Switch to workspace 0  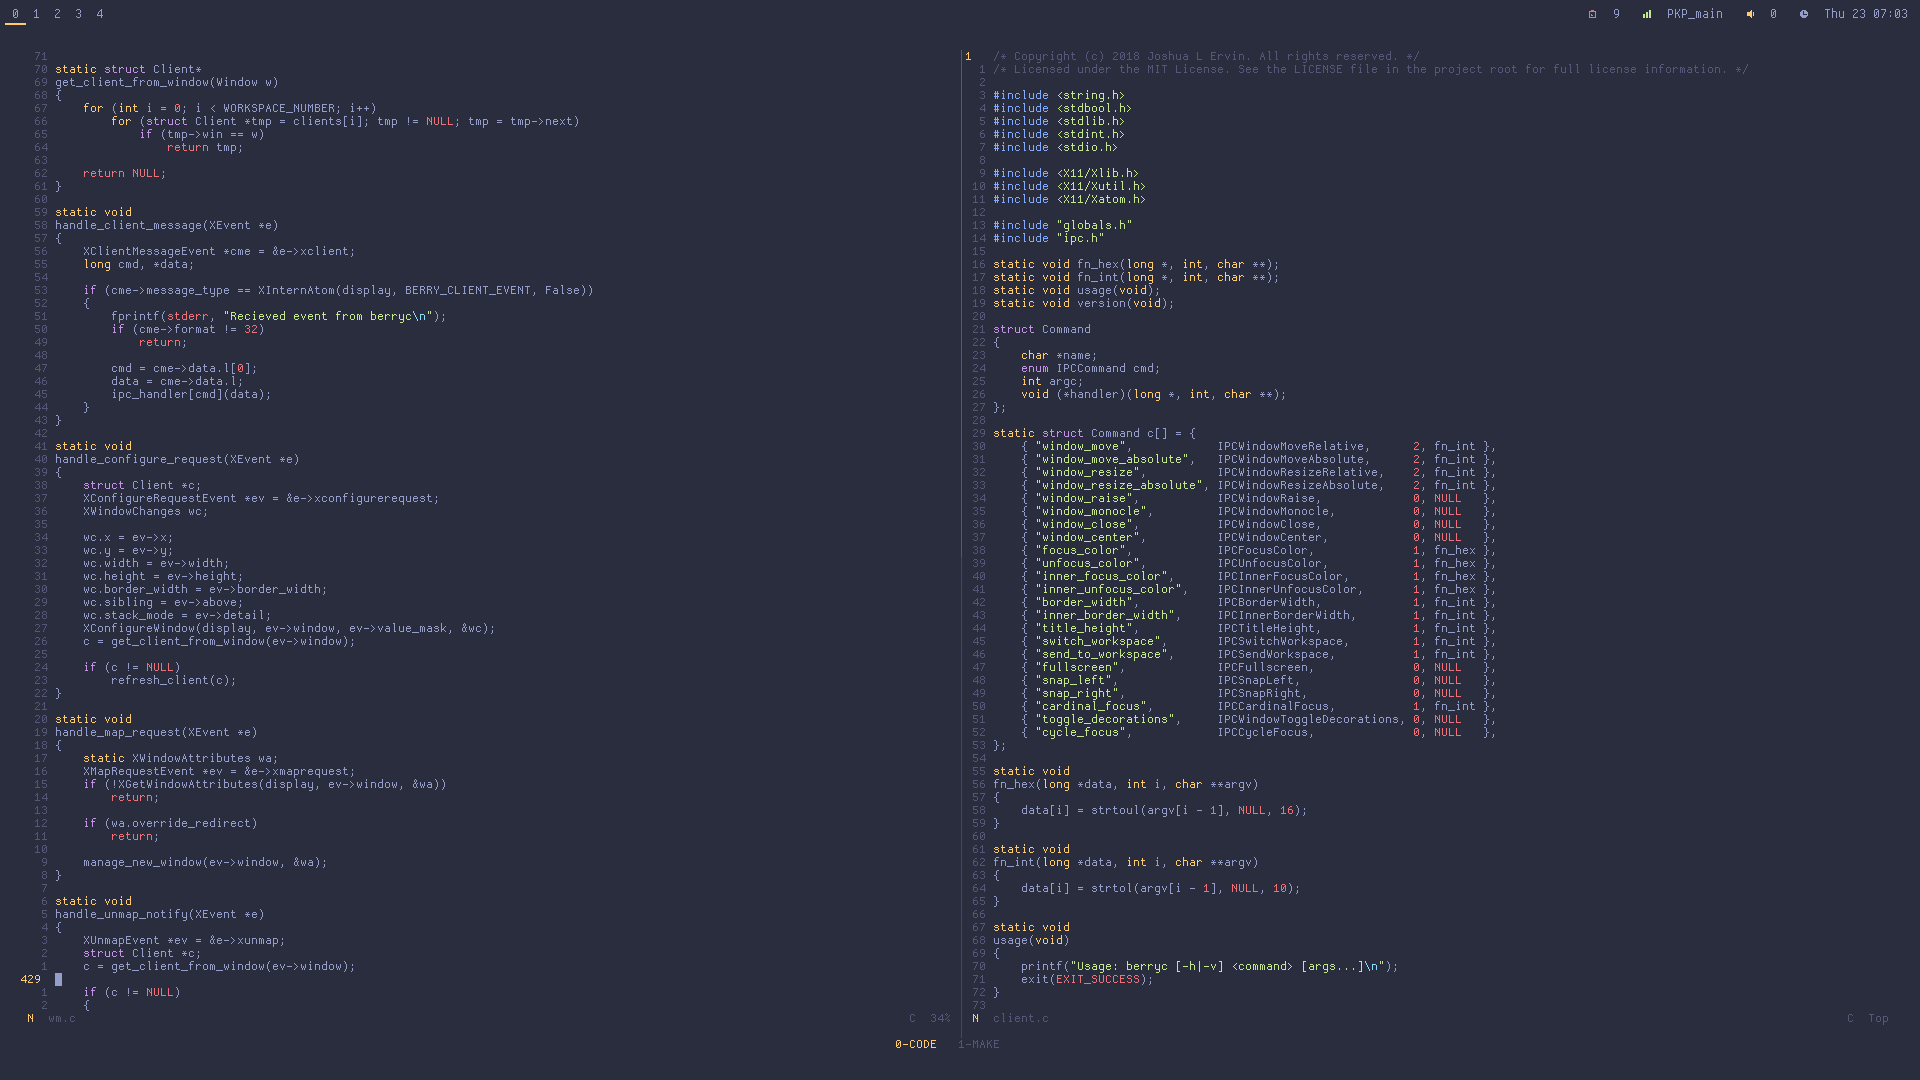[15, 14]
